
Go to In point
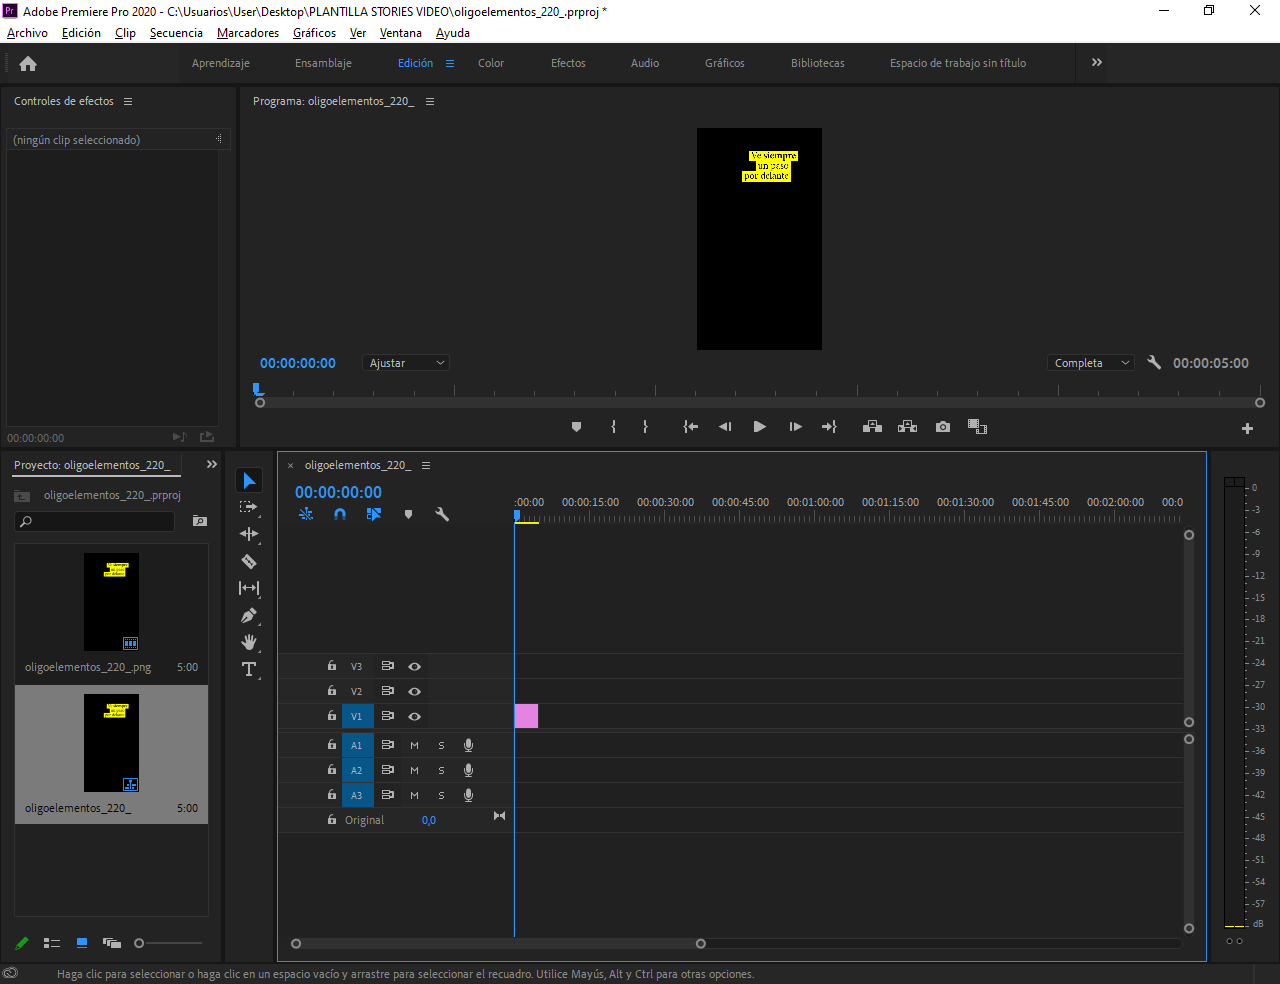point(690,427)
